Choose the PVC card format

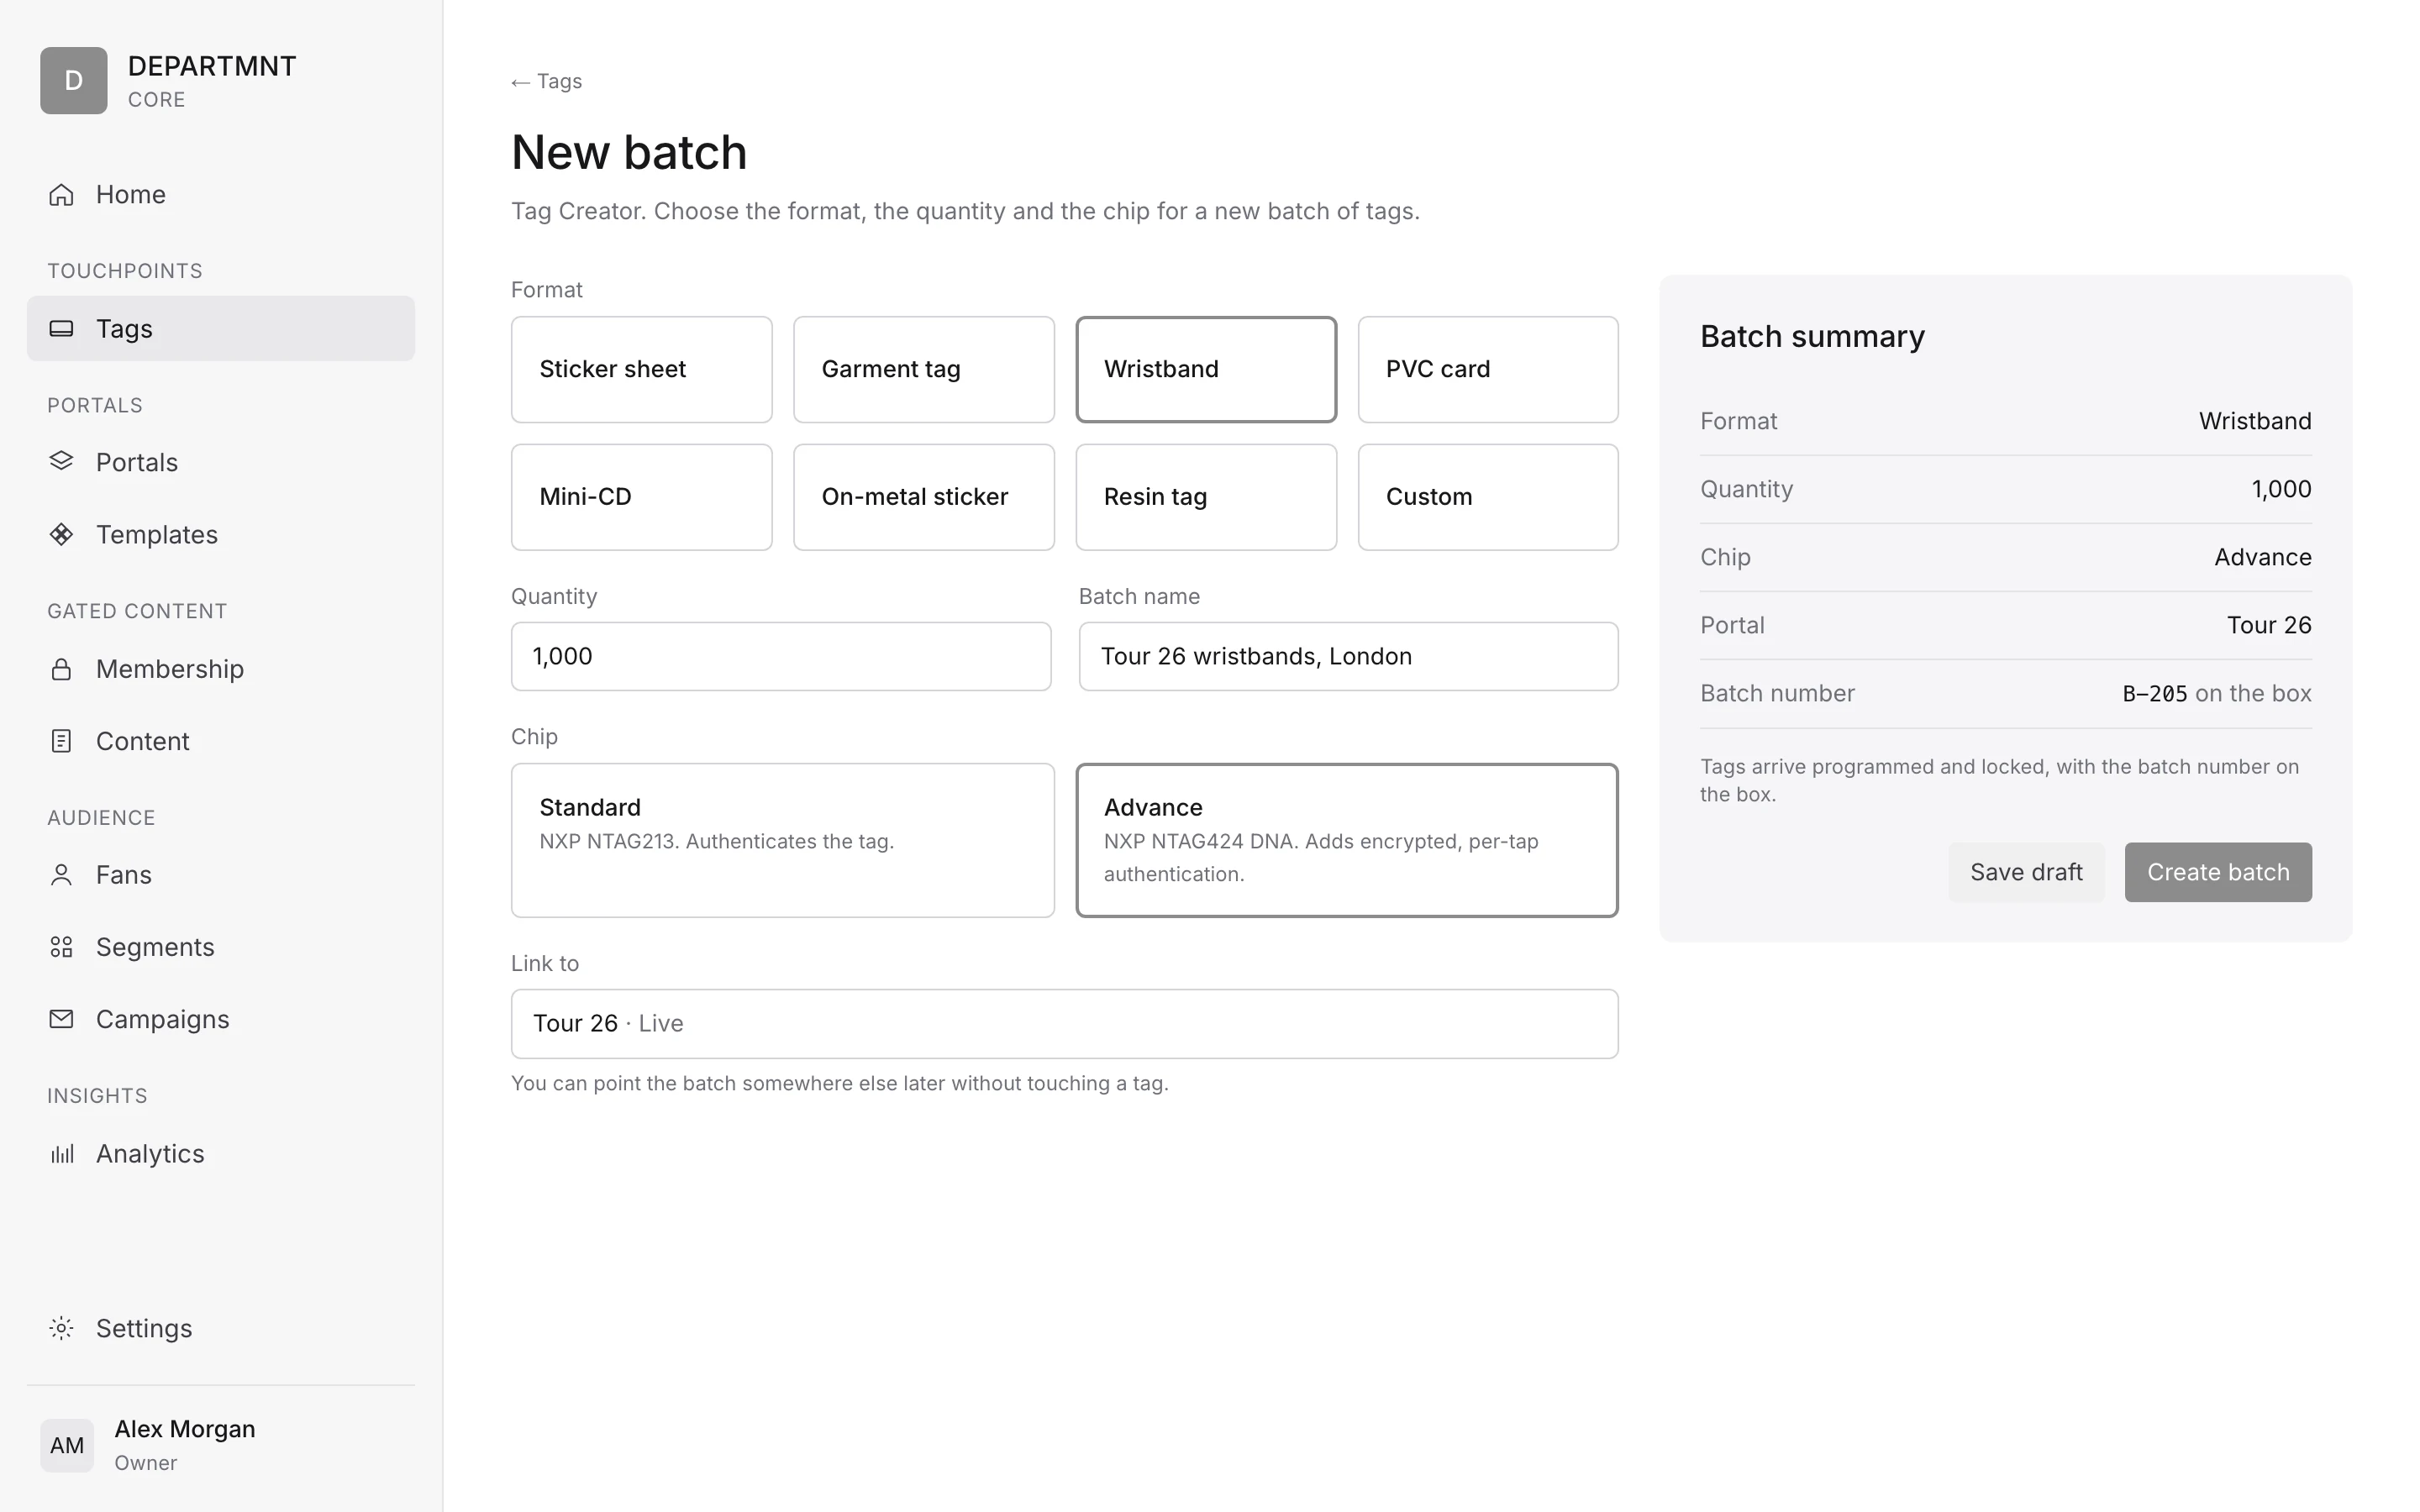(1488, 369)
